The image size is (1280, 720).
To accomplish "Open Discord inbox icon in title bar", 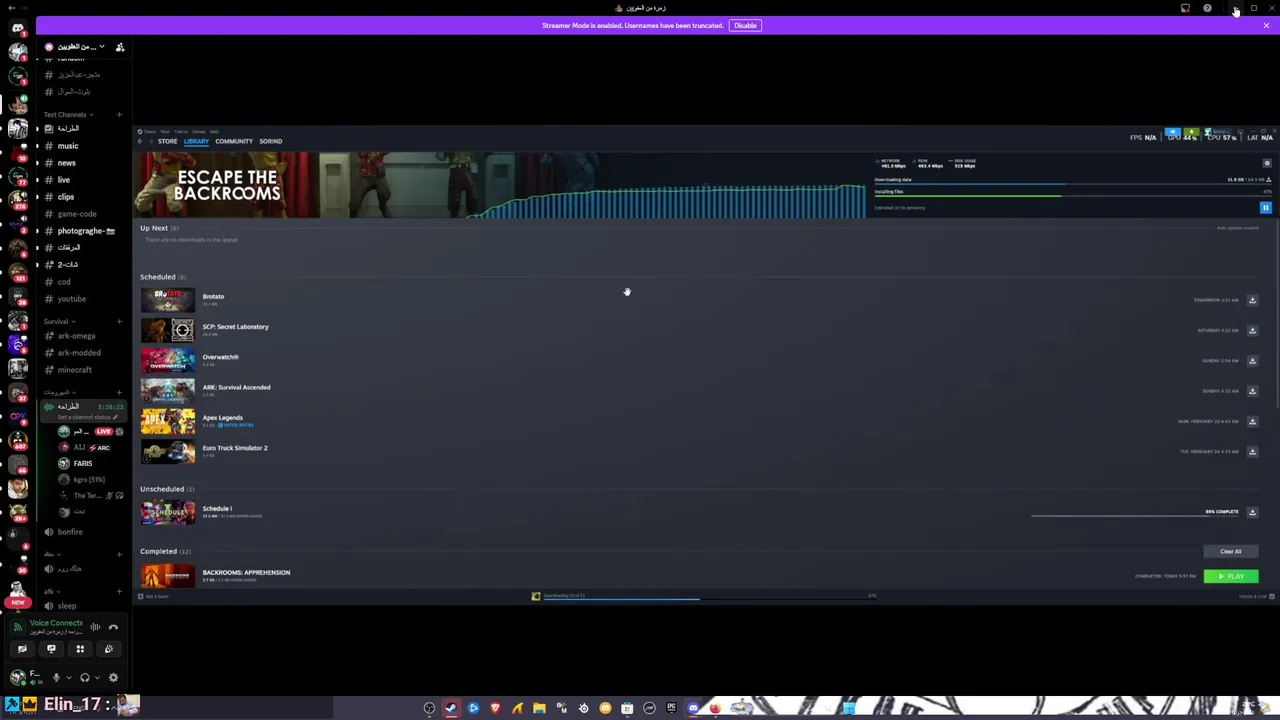I will point(1186,8).
